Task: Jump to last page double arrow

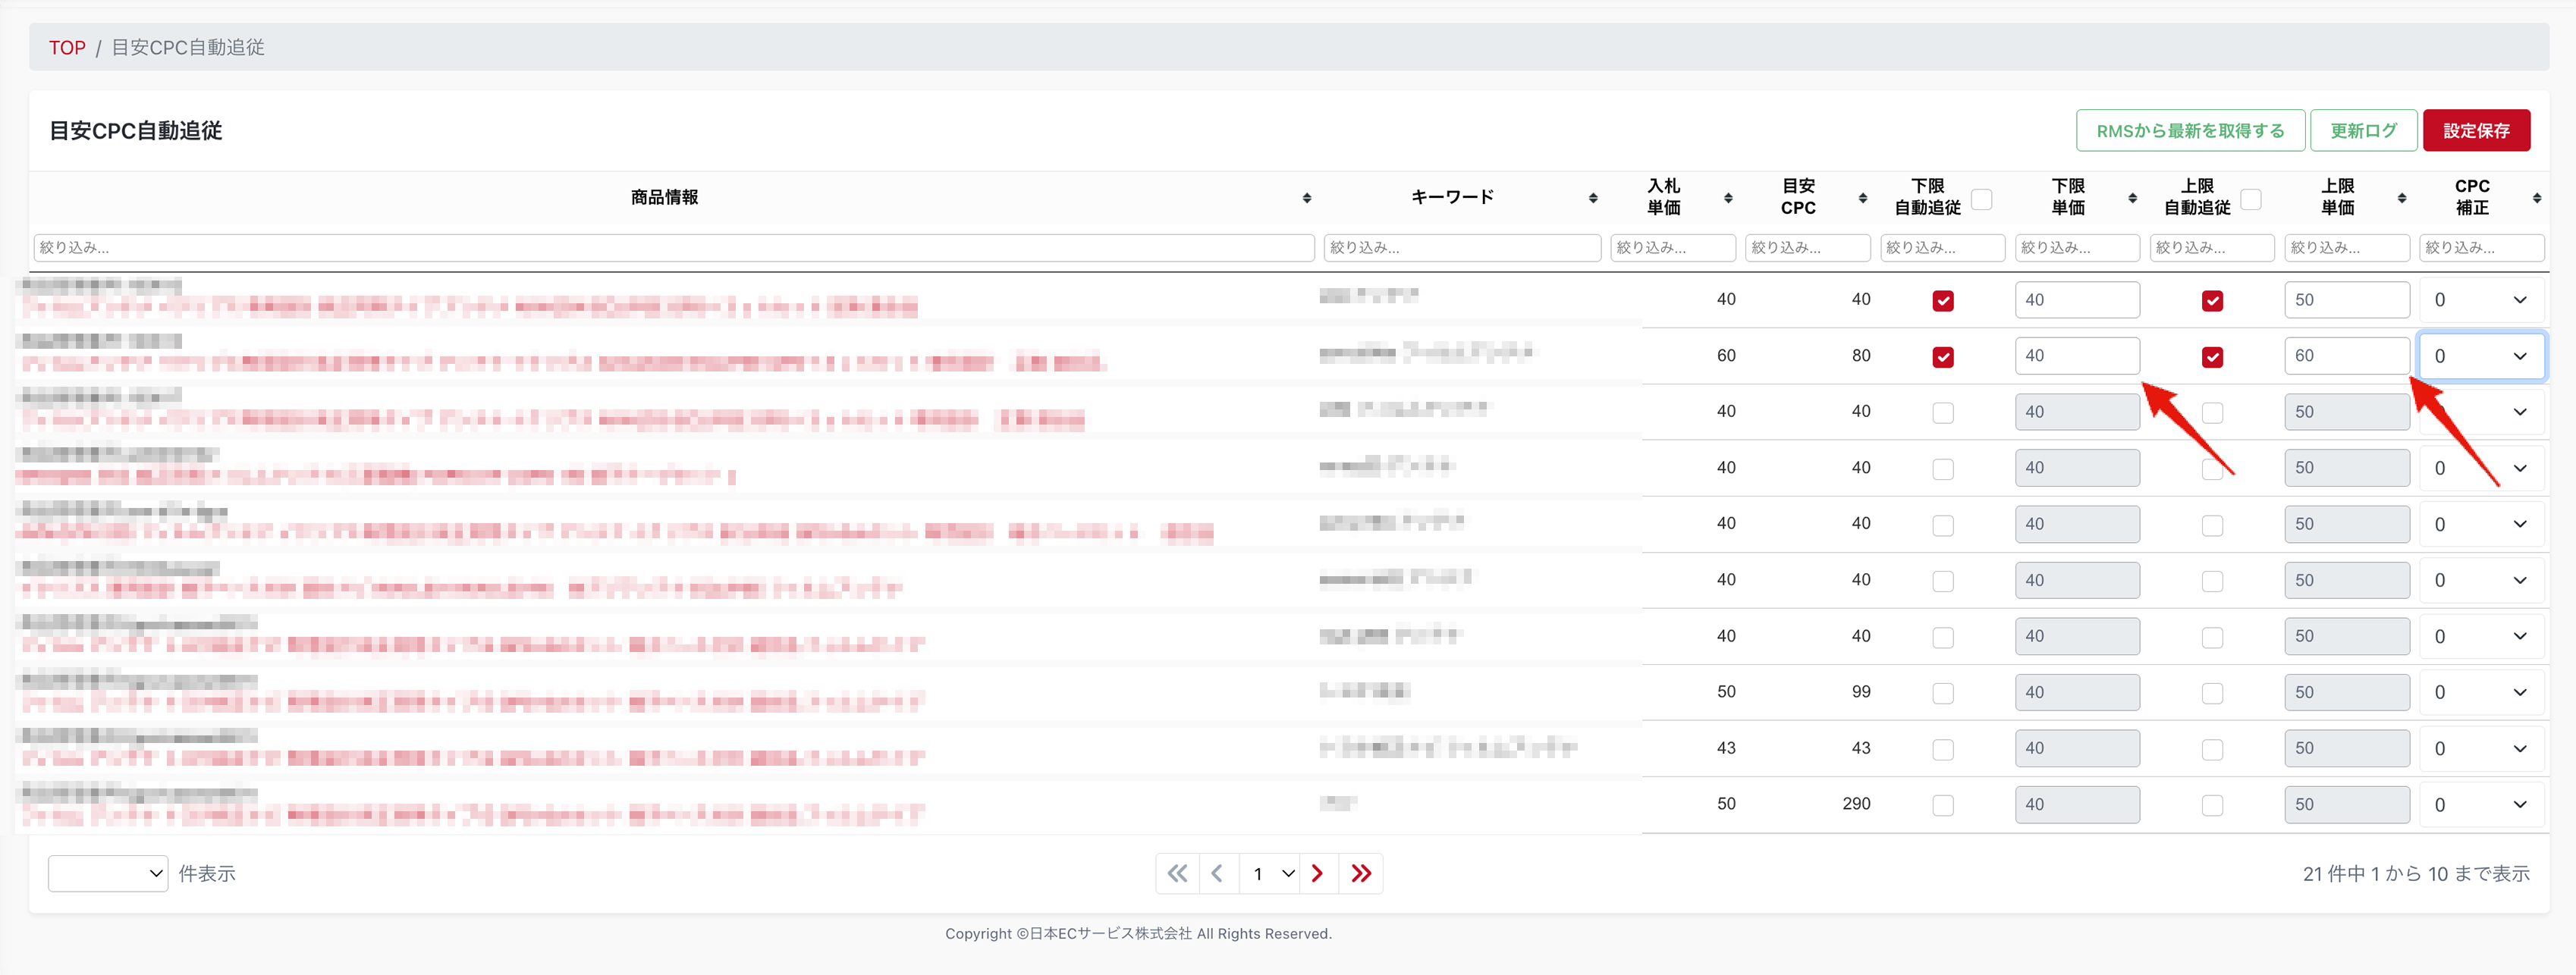Action: click(1361, 874)
